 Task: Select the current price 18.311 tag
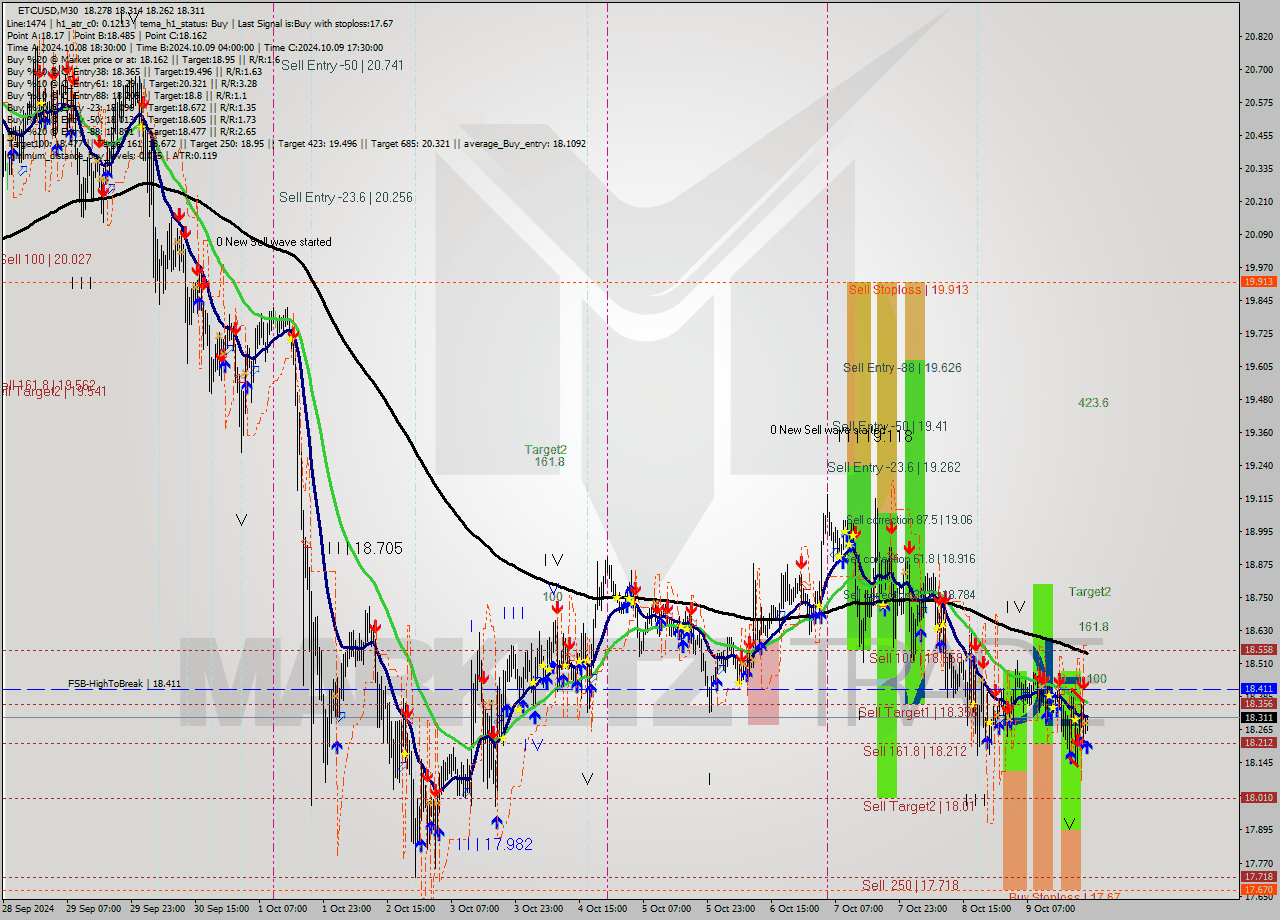(1258, 717)
